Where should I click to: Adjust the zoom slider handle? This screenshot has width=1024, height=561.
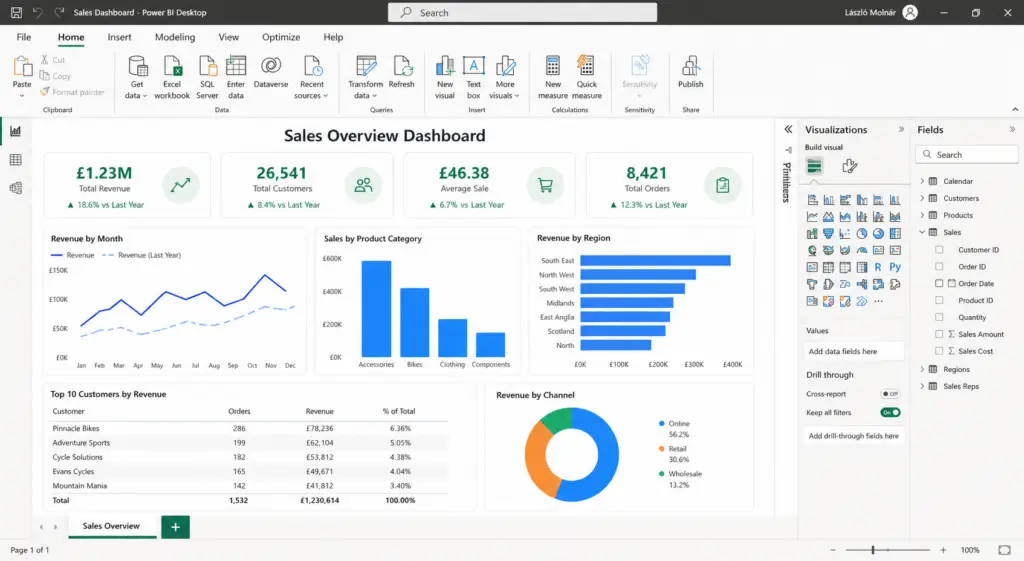(872, 550)
